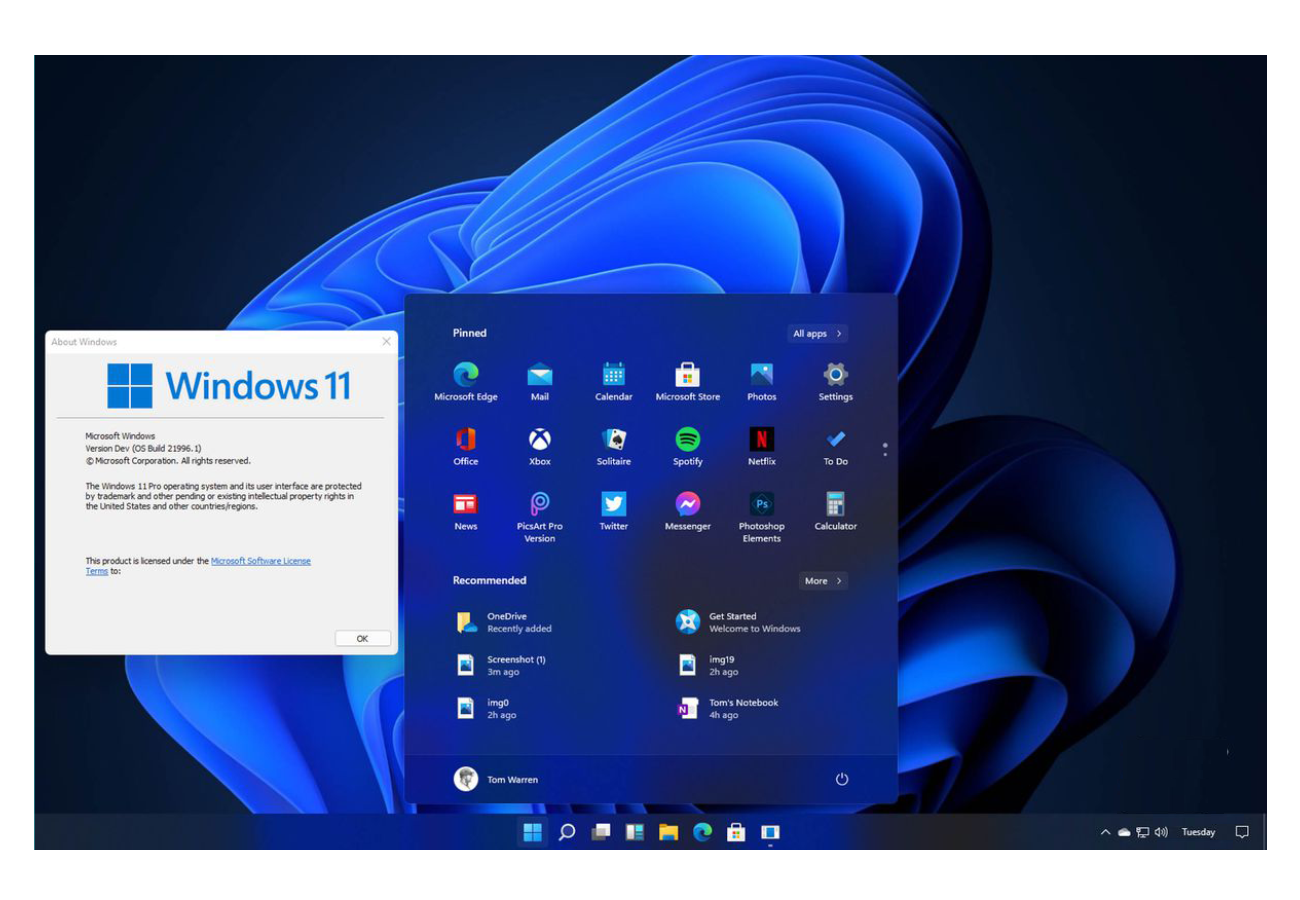Open File Explorer on the taskbar

coord(669,832)
